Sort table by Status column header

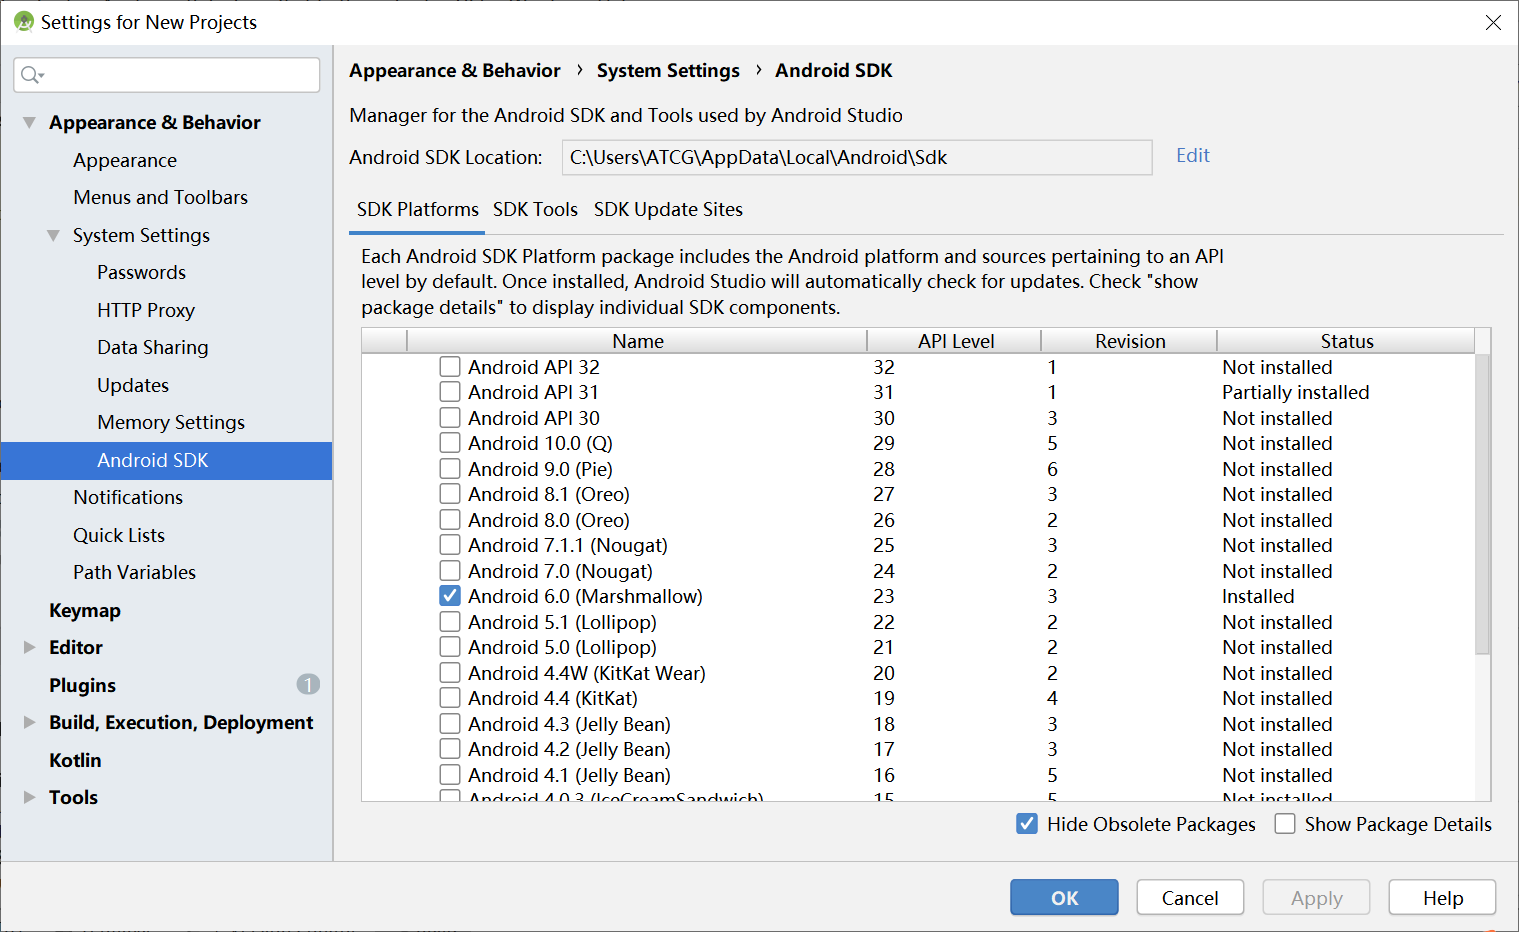(x=1347, y=341)
